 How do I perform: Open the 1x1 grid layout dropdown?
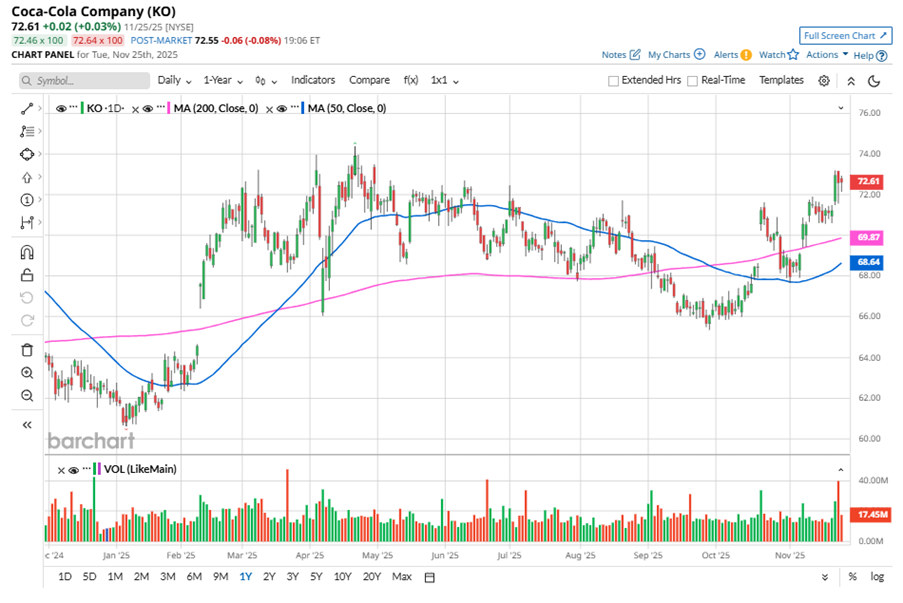(x=445, y=81)
